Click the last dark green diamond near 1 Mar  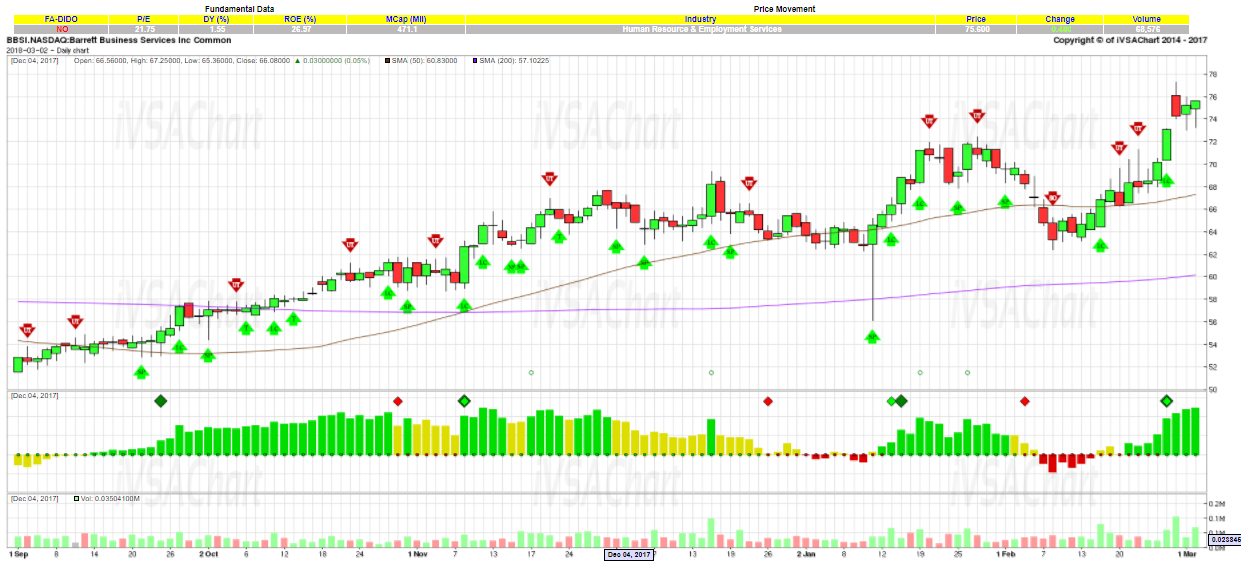tap(1166, 401)
